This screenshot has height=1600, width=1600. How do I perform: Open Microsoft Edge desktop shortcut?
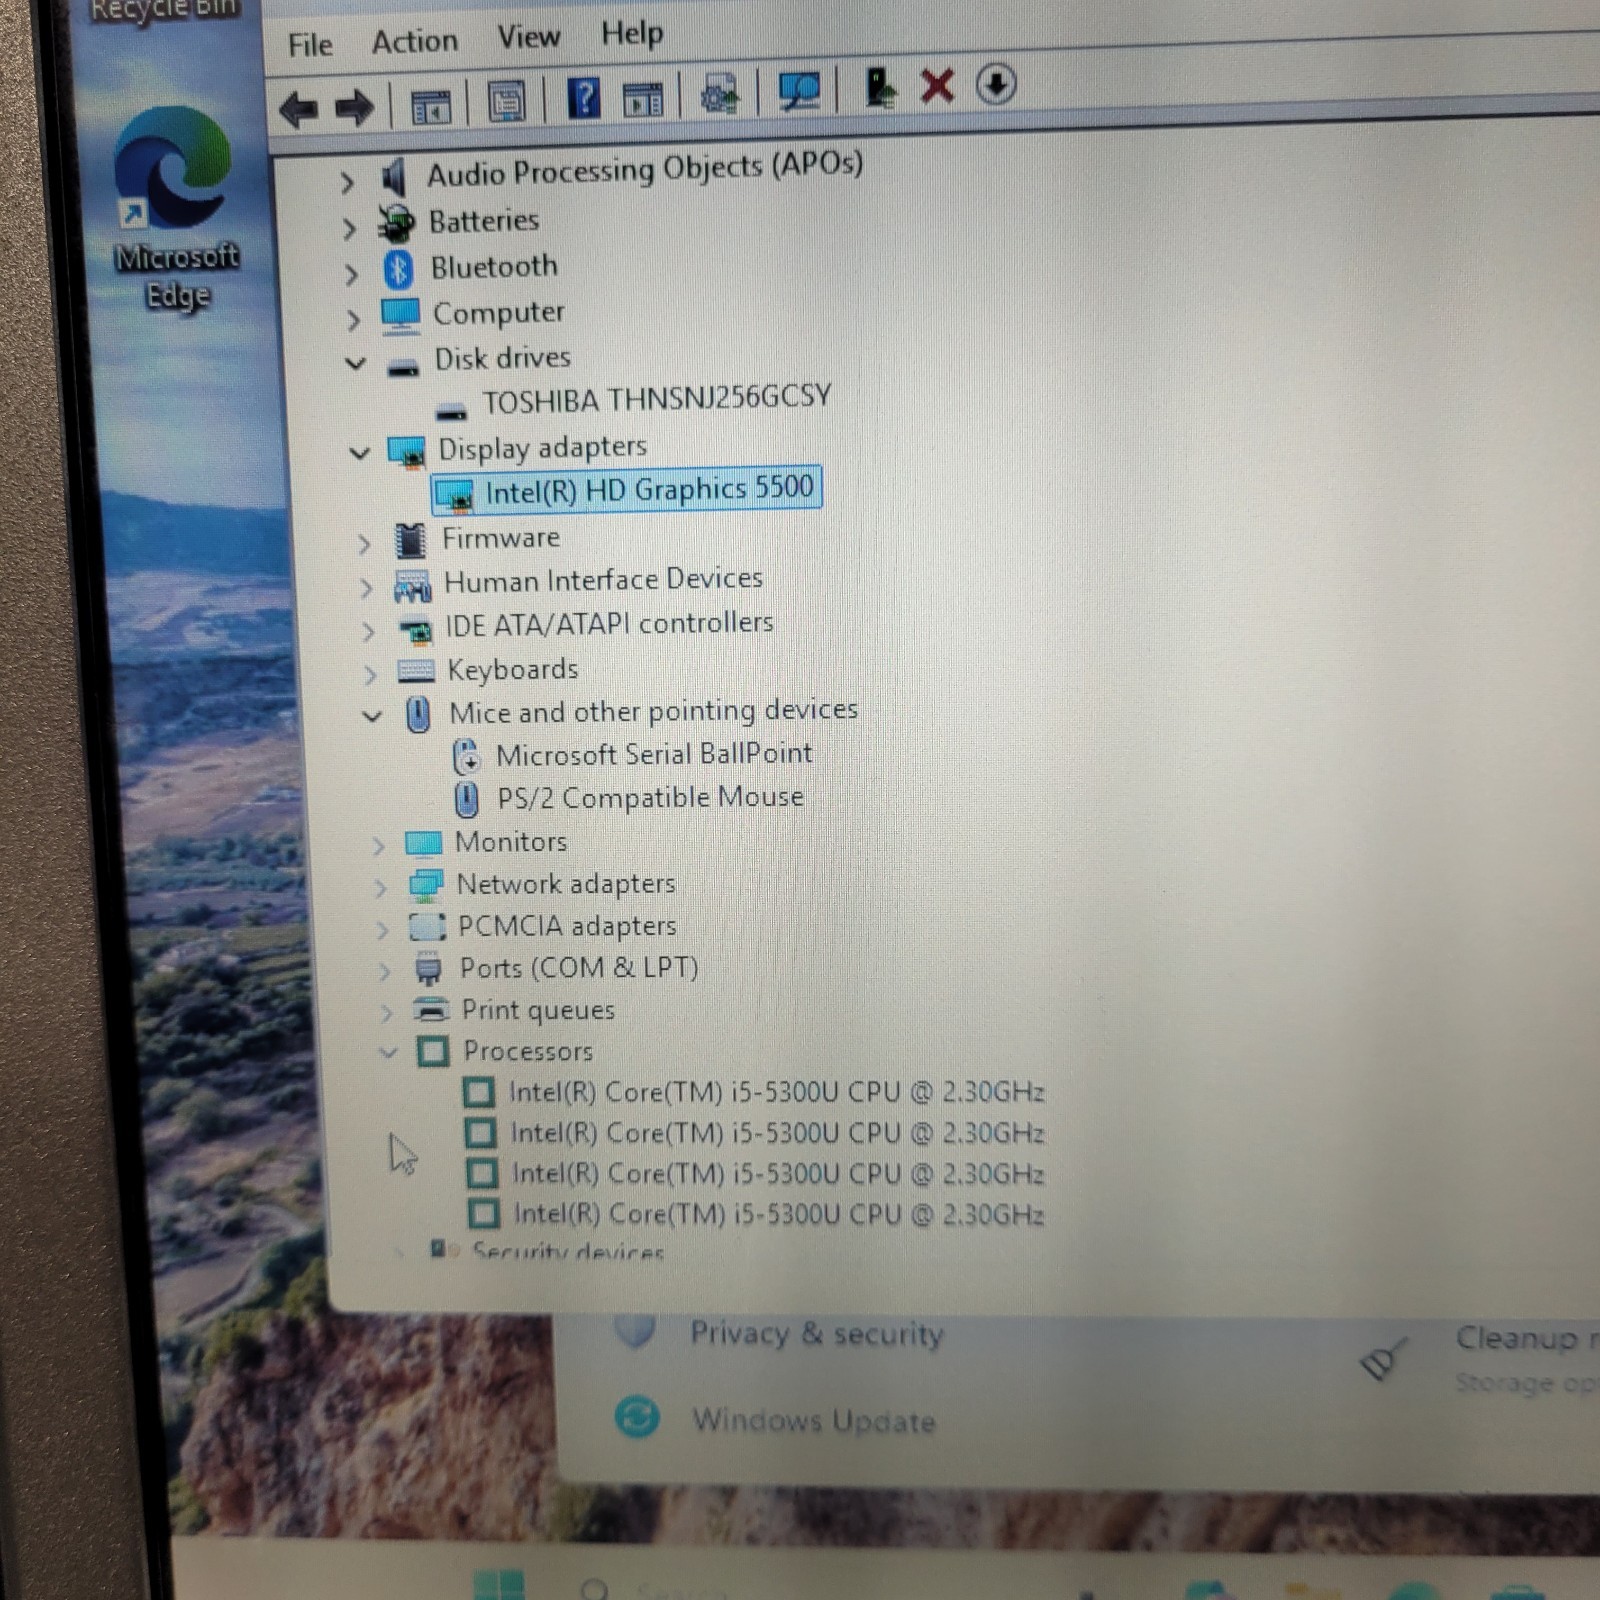click(x=176, y=209)
